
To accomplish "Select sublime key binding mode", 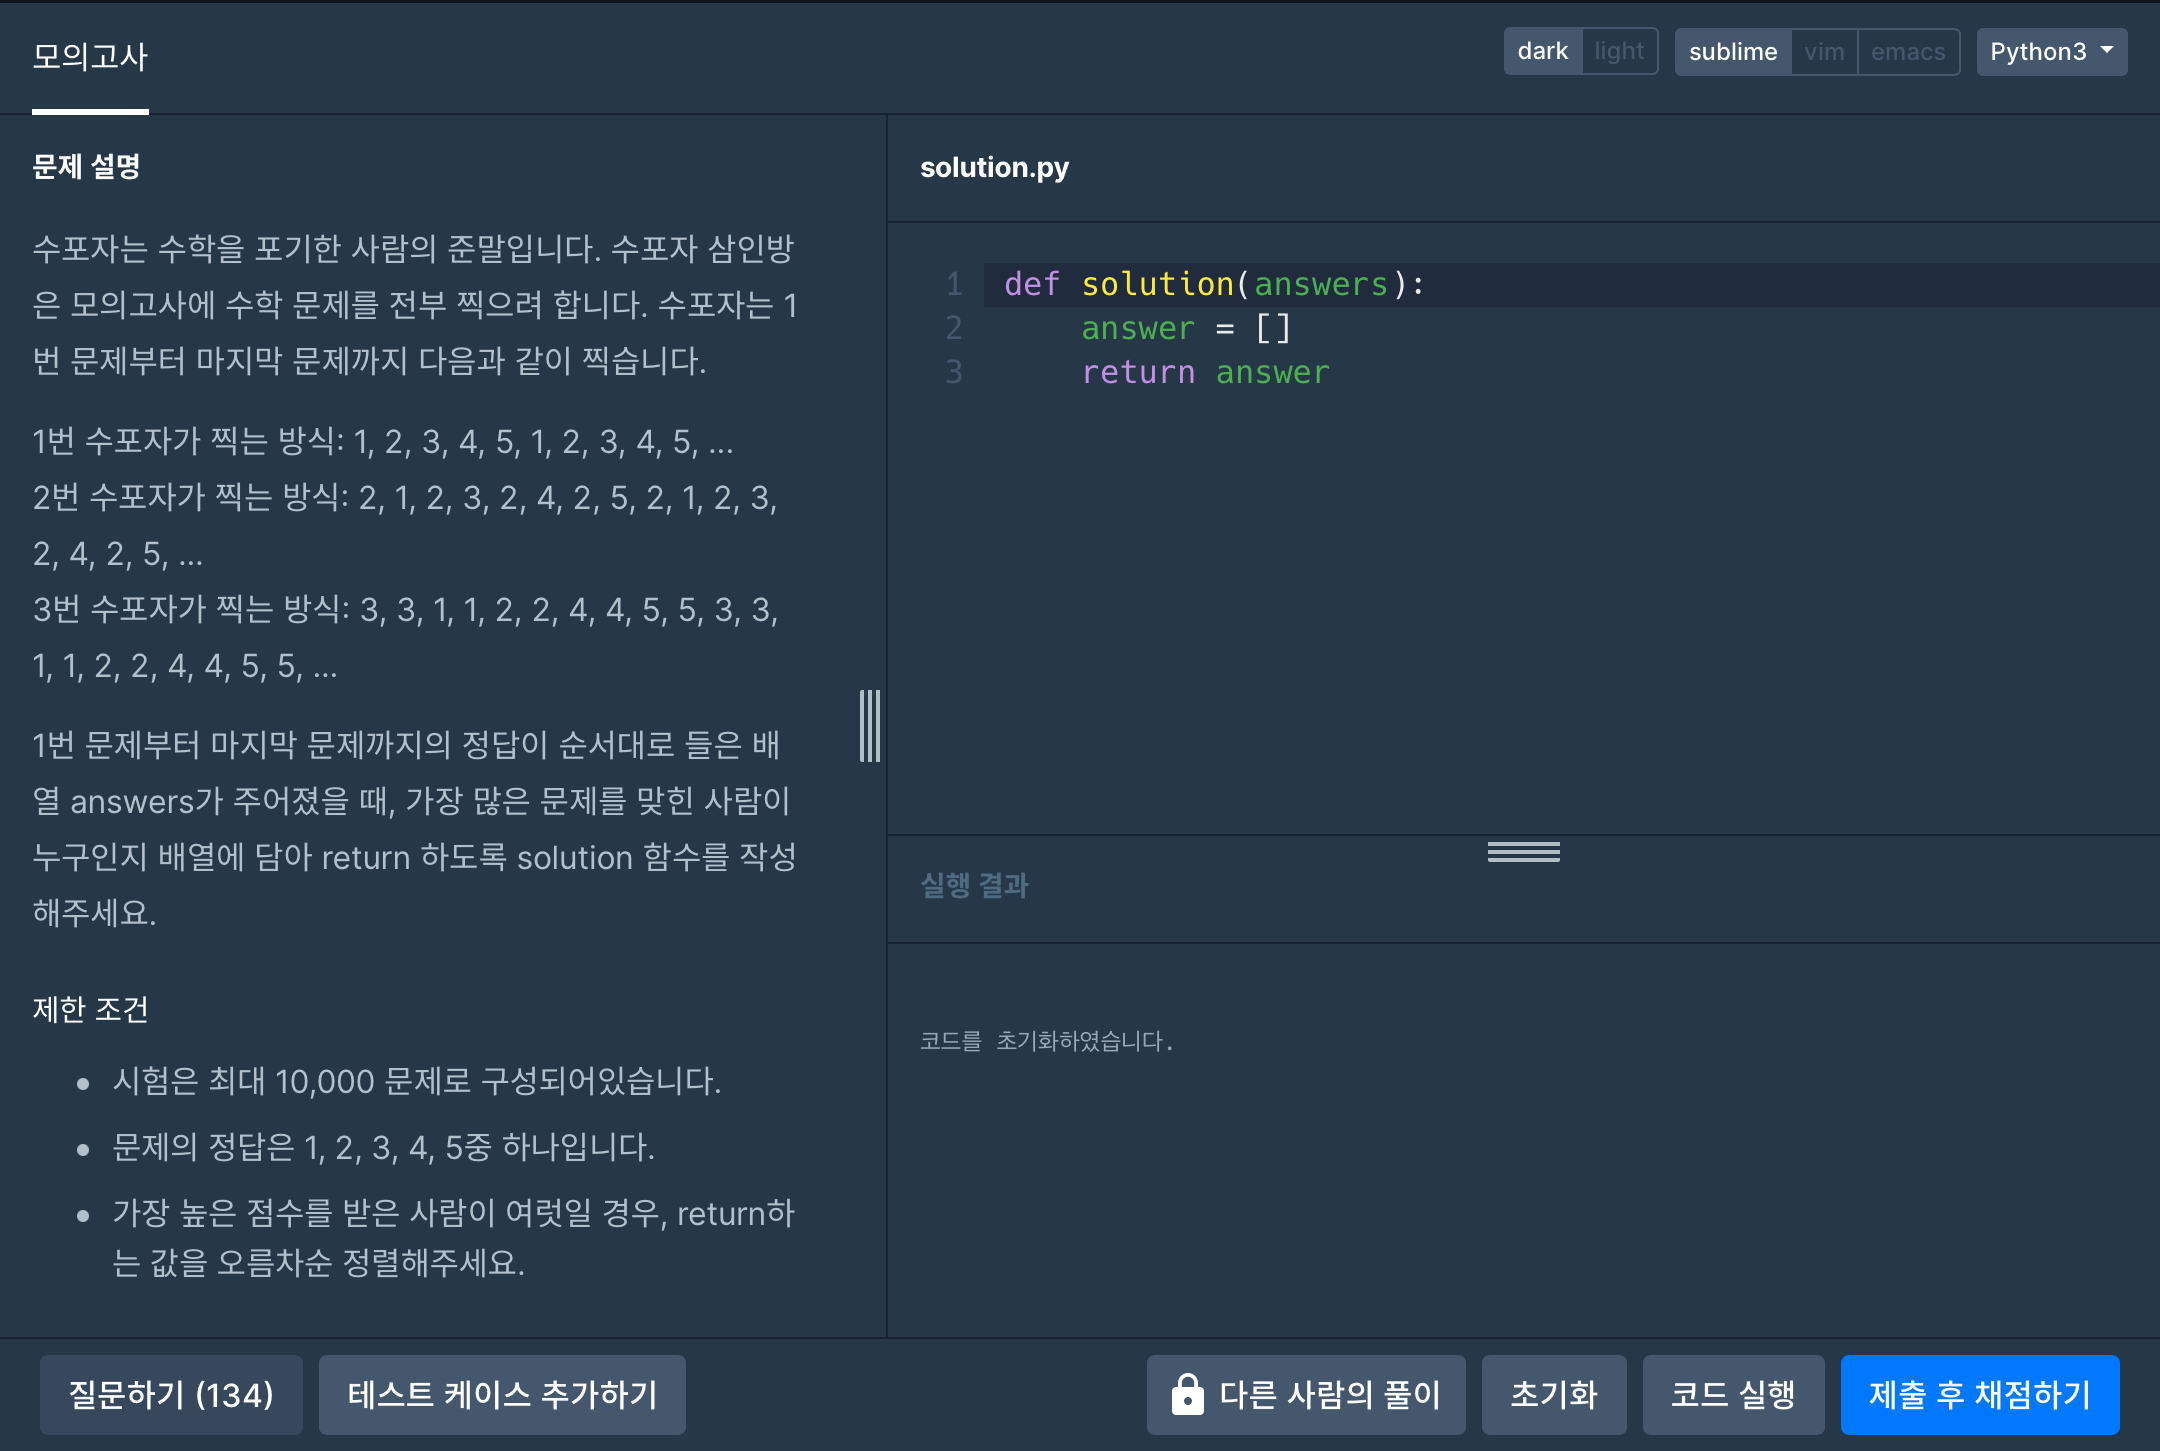I will click(1732, 52).
